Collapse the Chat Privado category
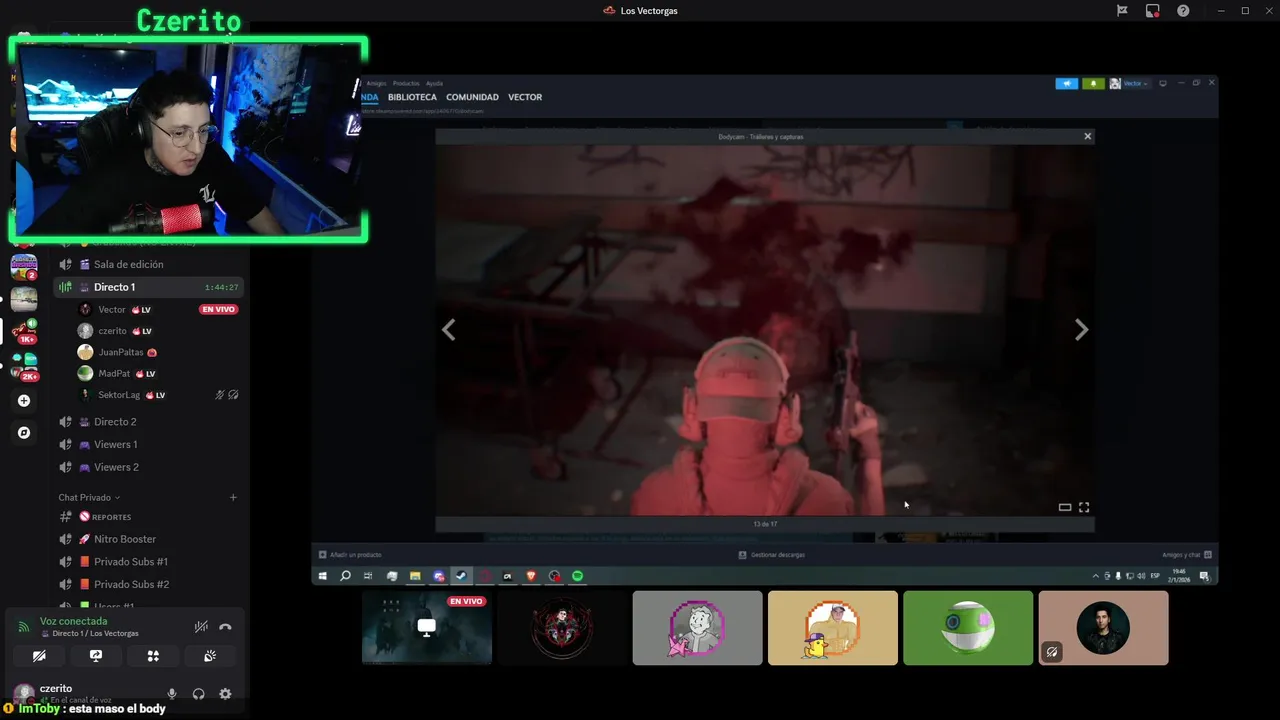This screenshot has height=720, width=1280. pyautogui.click(x=89, y=497)
